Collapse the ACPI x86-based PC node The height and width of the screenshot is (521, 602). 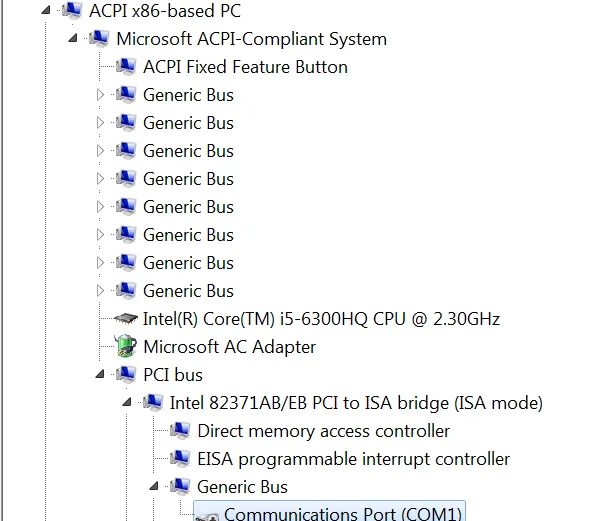tap(46, 10)
